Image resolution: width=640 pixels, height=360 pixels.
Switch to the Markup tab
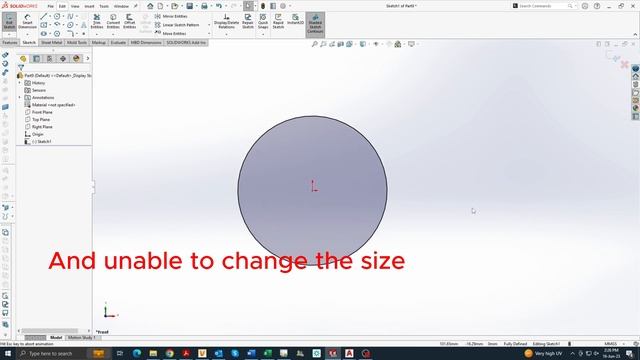click(98, 42)
